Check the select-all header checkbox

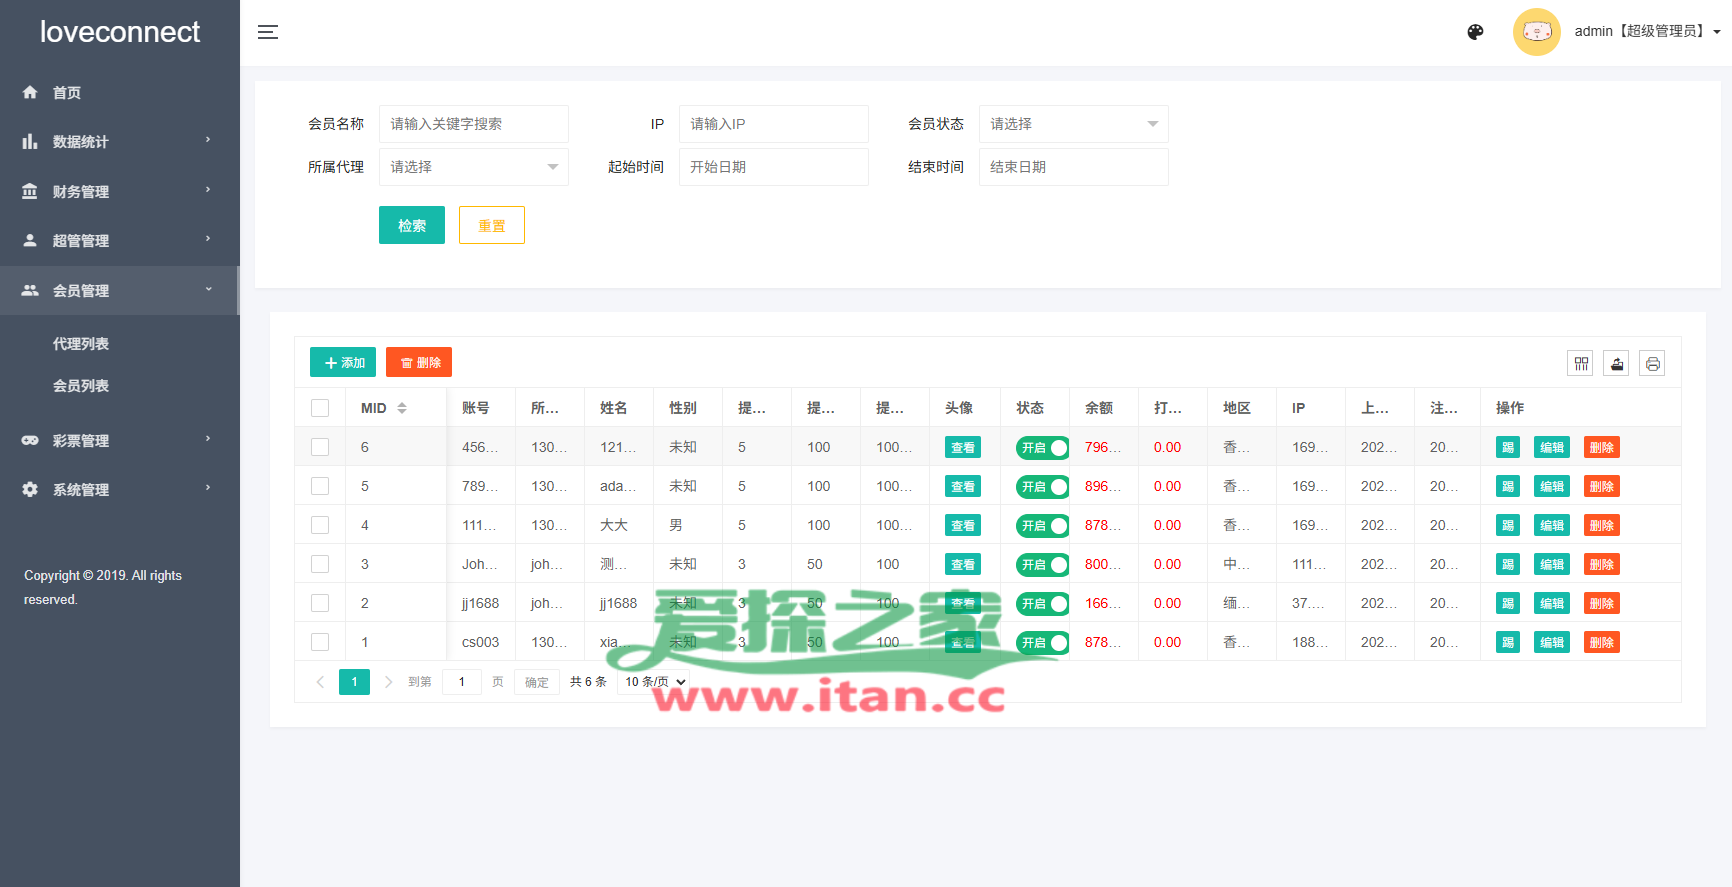click(x=320, y=408)
